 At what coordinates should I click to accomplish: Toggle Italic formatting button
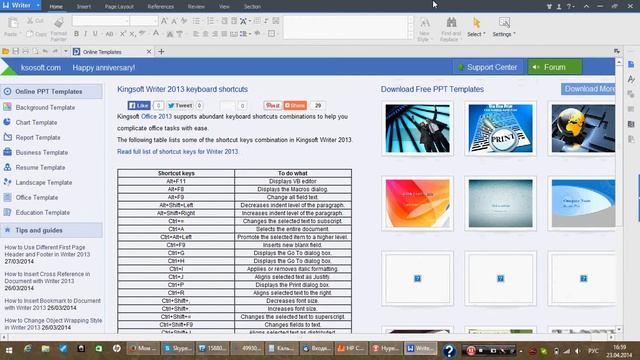(85, 34)
